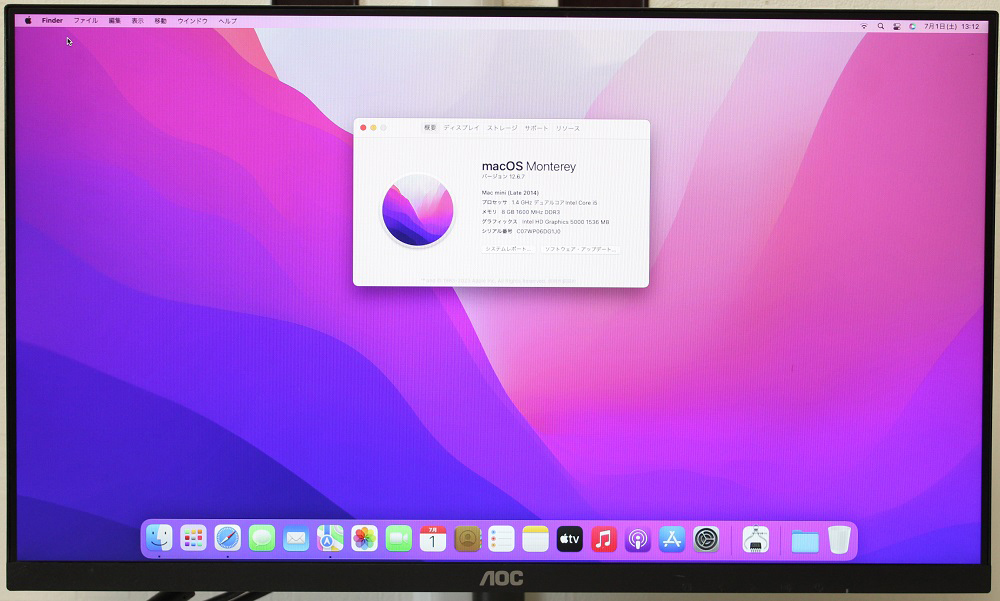Viewport: 1000px width, 601px height.
Task: Click the ソフトウェア・アップデート button
Action: pos(581,248)
